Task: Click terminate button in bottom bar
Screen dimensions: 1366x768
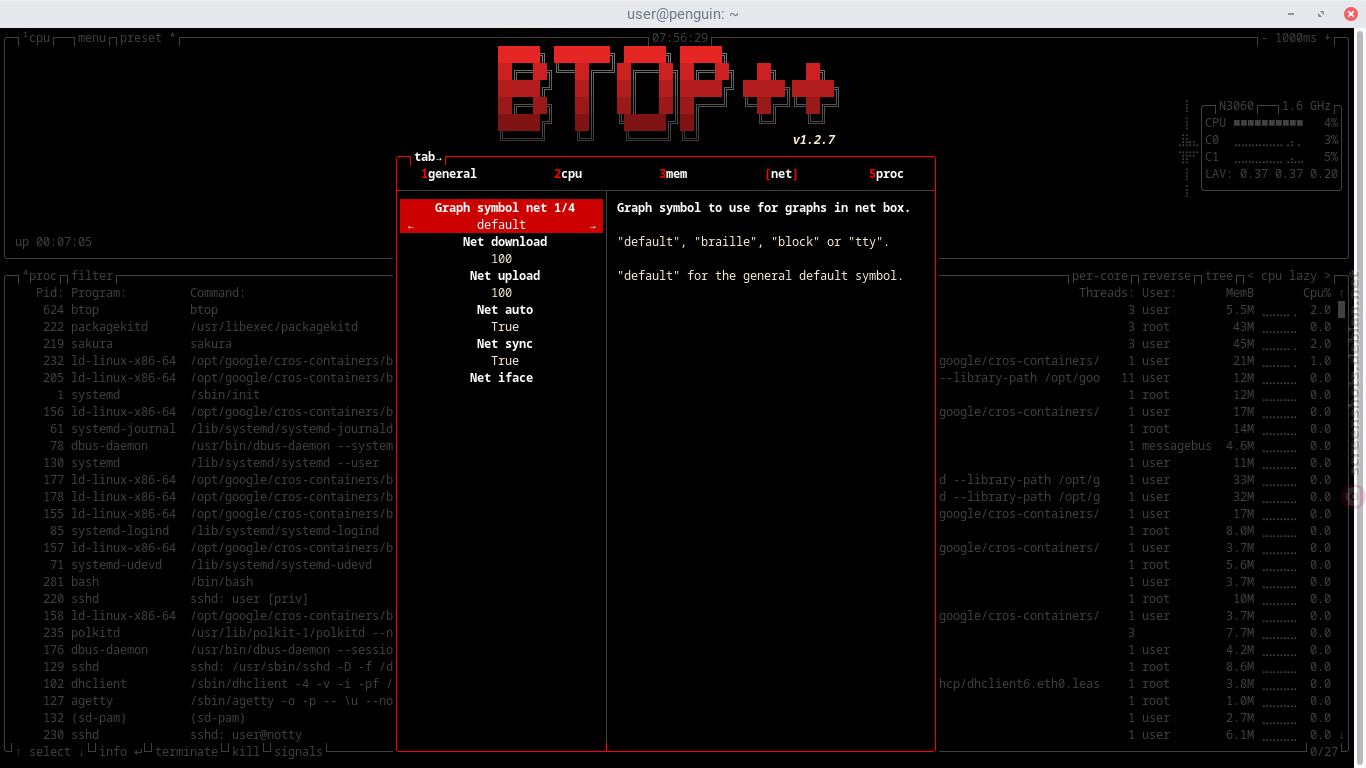Action: 186,752
